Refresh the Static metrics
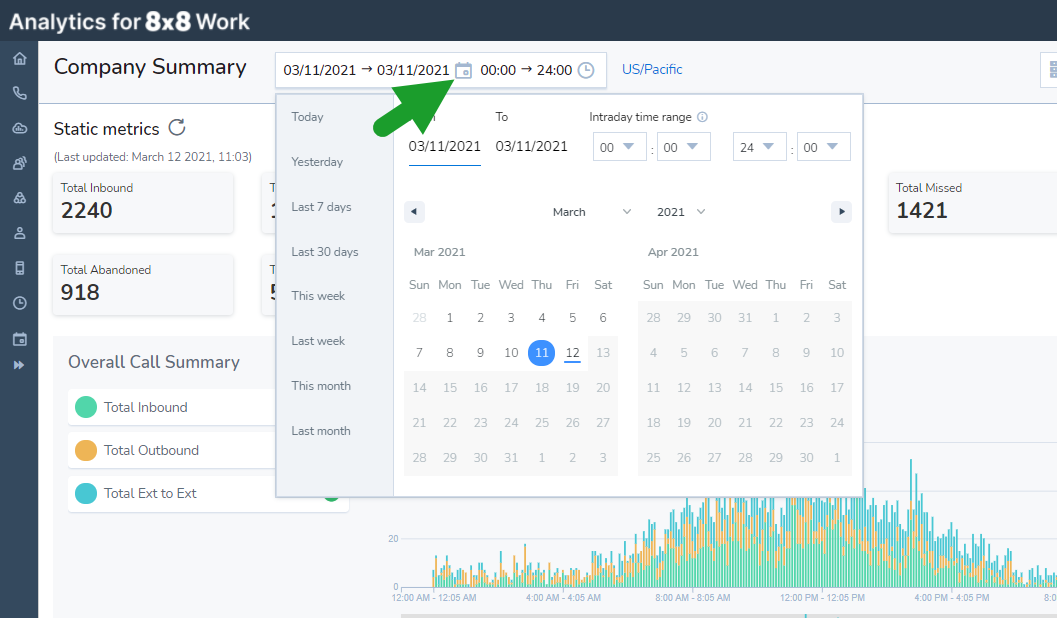This screenshot has width=1057, height=618. tap(177, 127)
